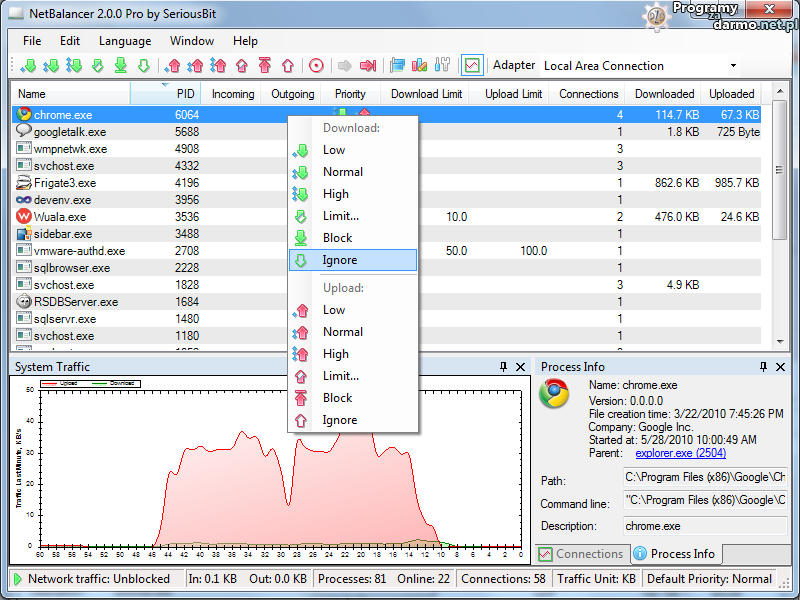
Task: Click the red circular reset priorities toolbar icon
Action: [316, 66]
